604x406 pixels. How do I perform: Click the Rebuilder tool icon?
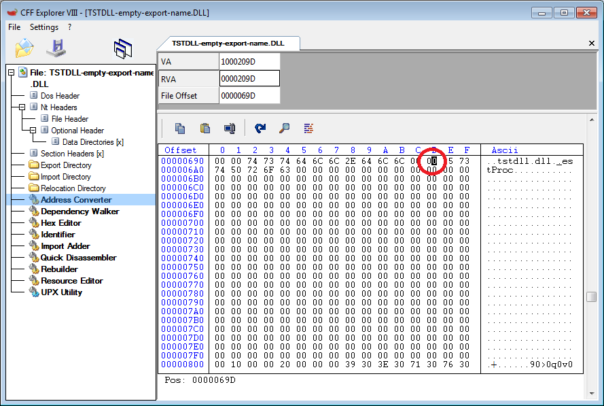34,269
